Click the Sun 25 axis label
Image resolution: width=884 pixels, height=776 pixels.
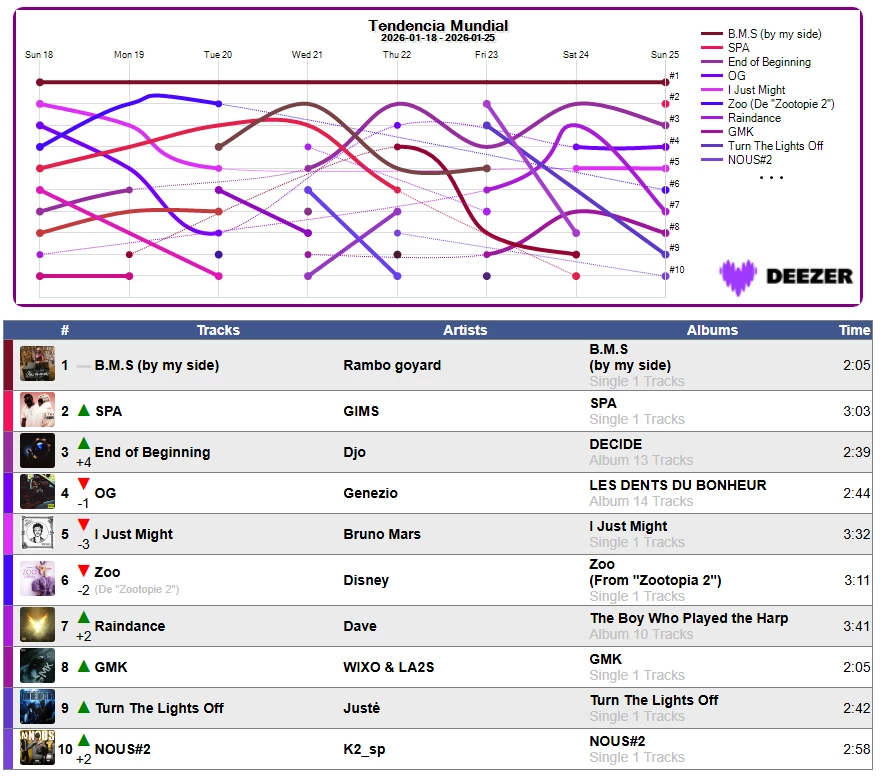click(x=665, y=55)
